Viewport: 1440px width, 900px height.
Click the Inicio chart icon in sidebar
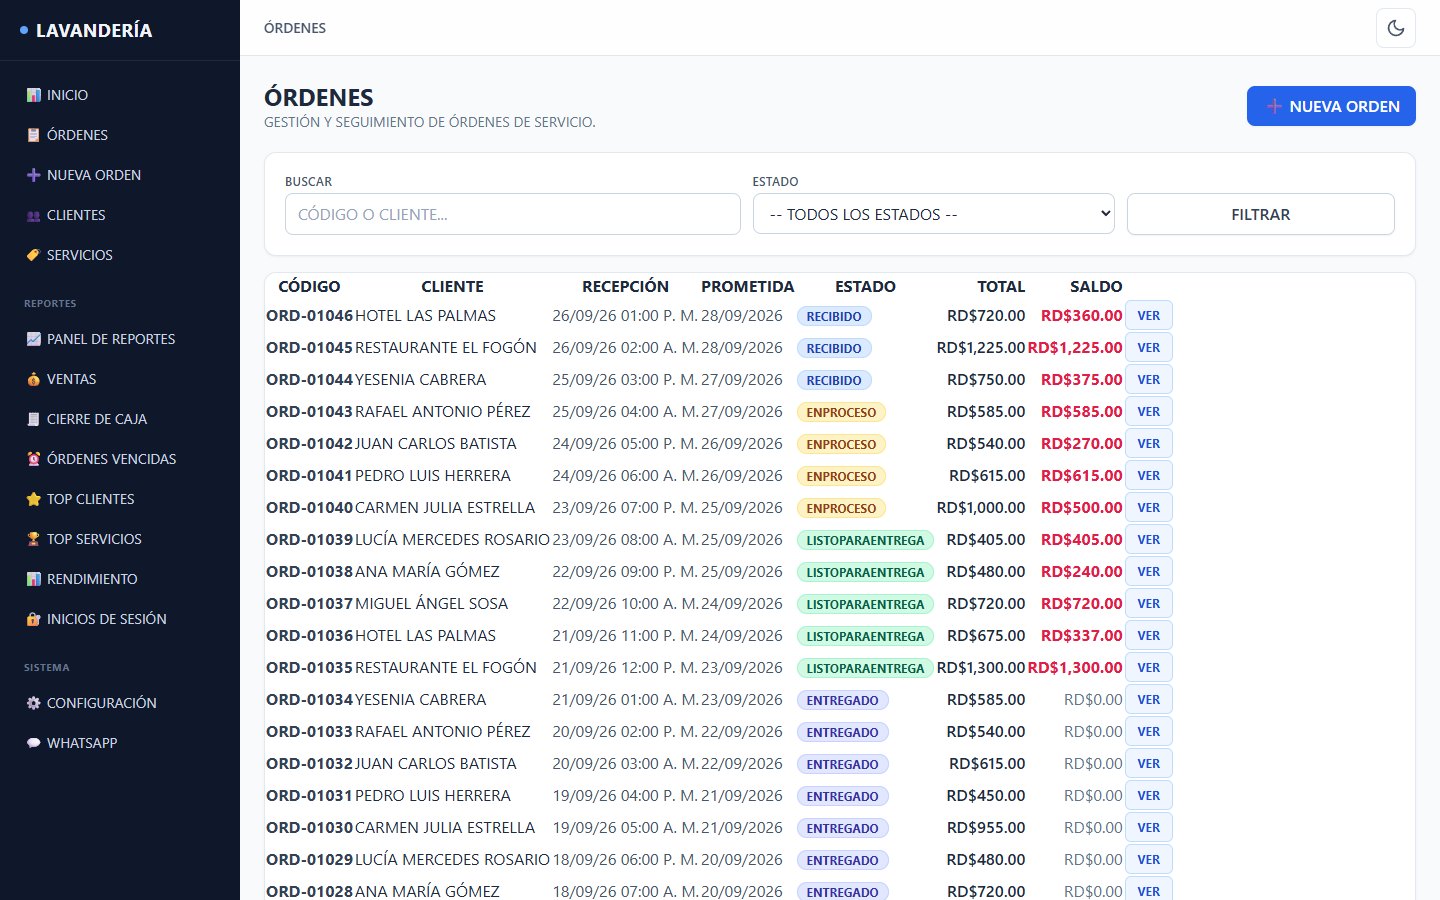pyautogui.click(x=34, y=95)
